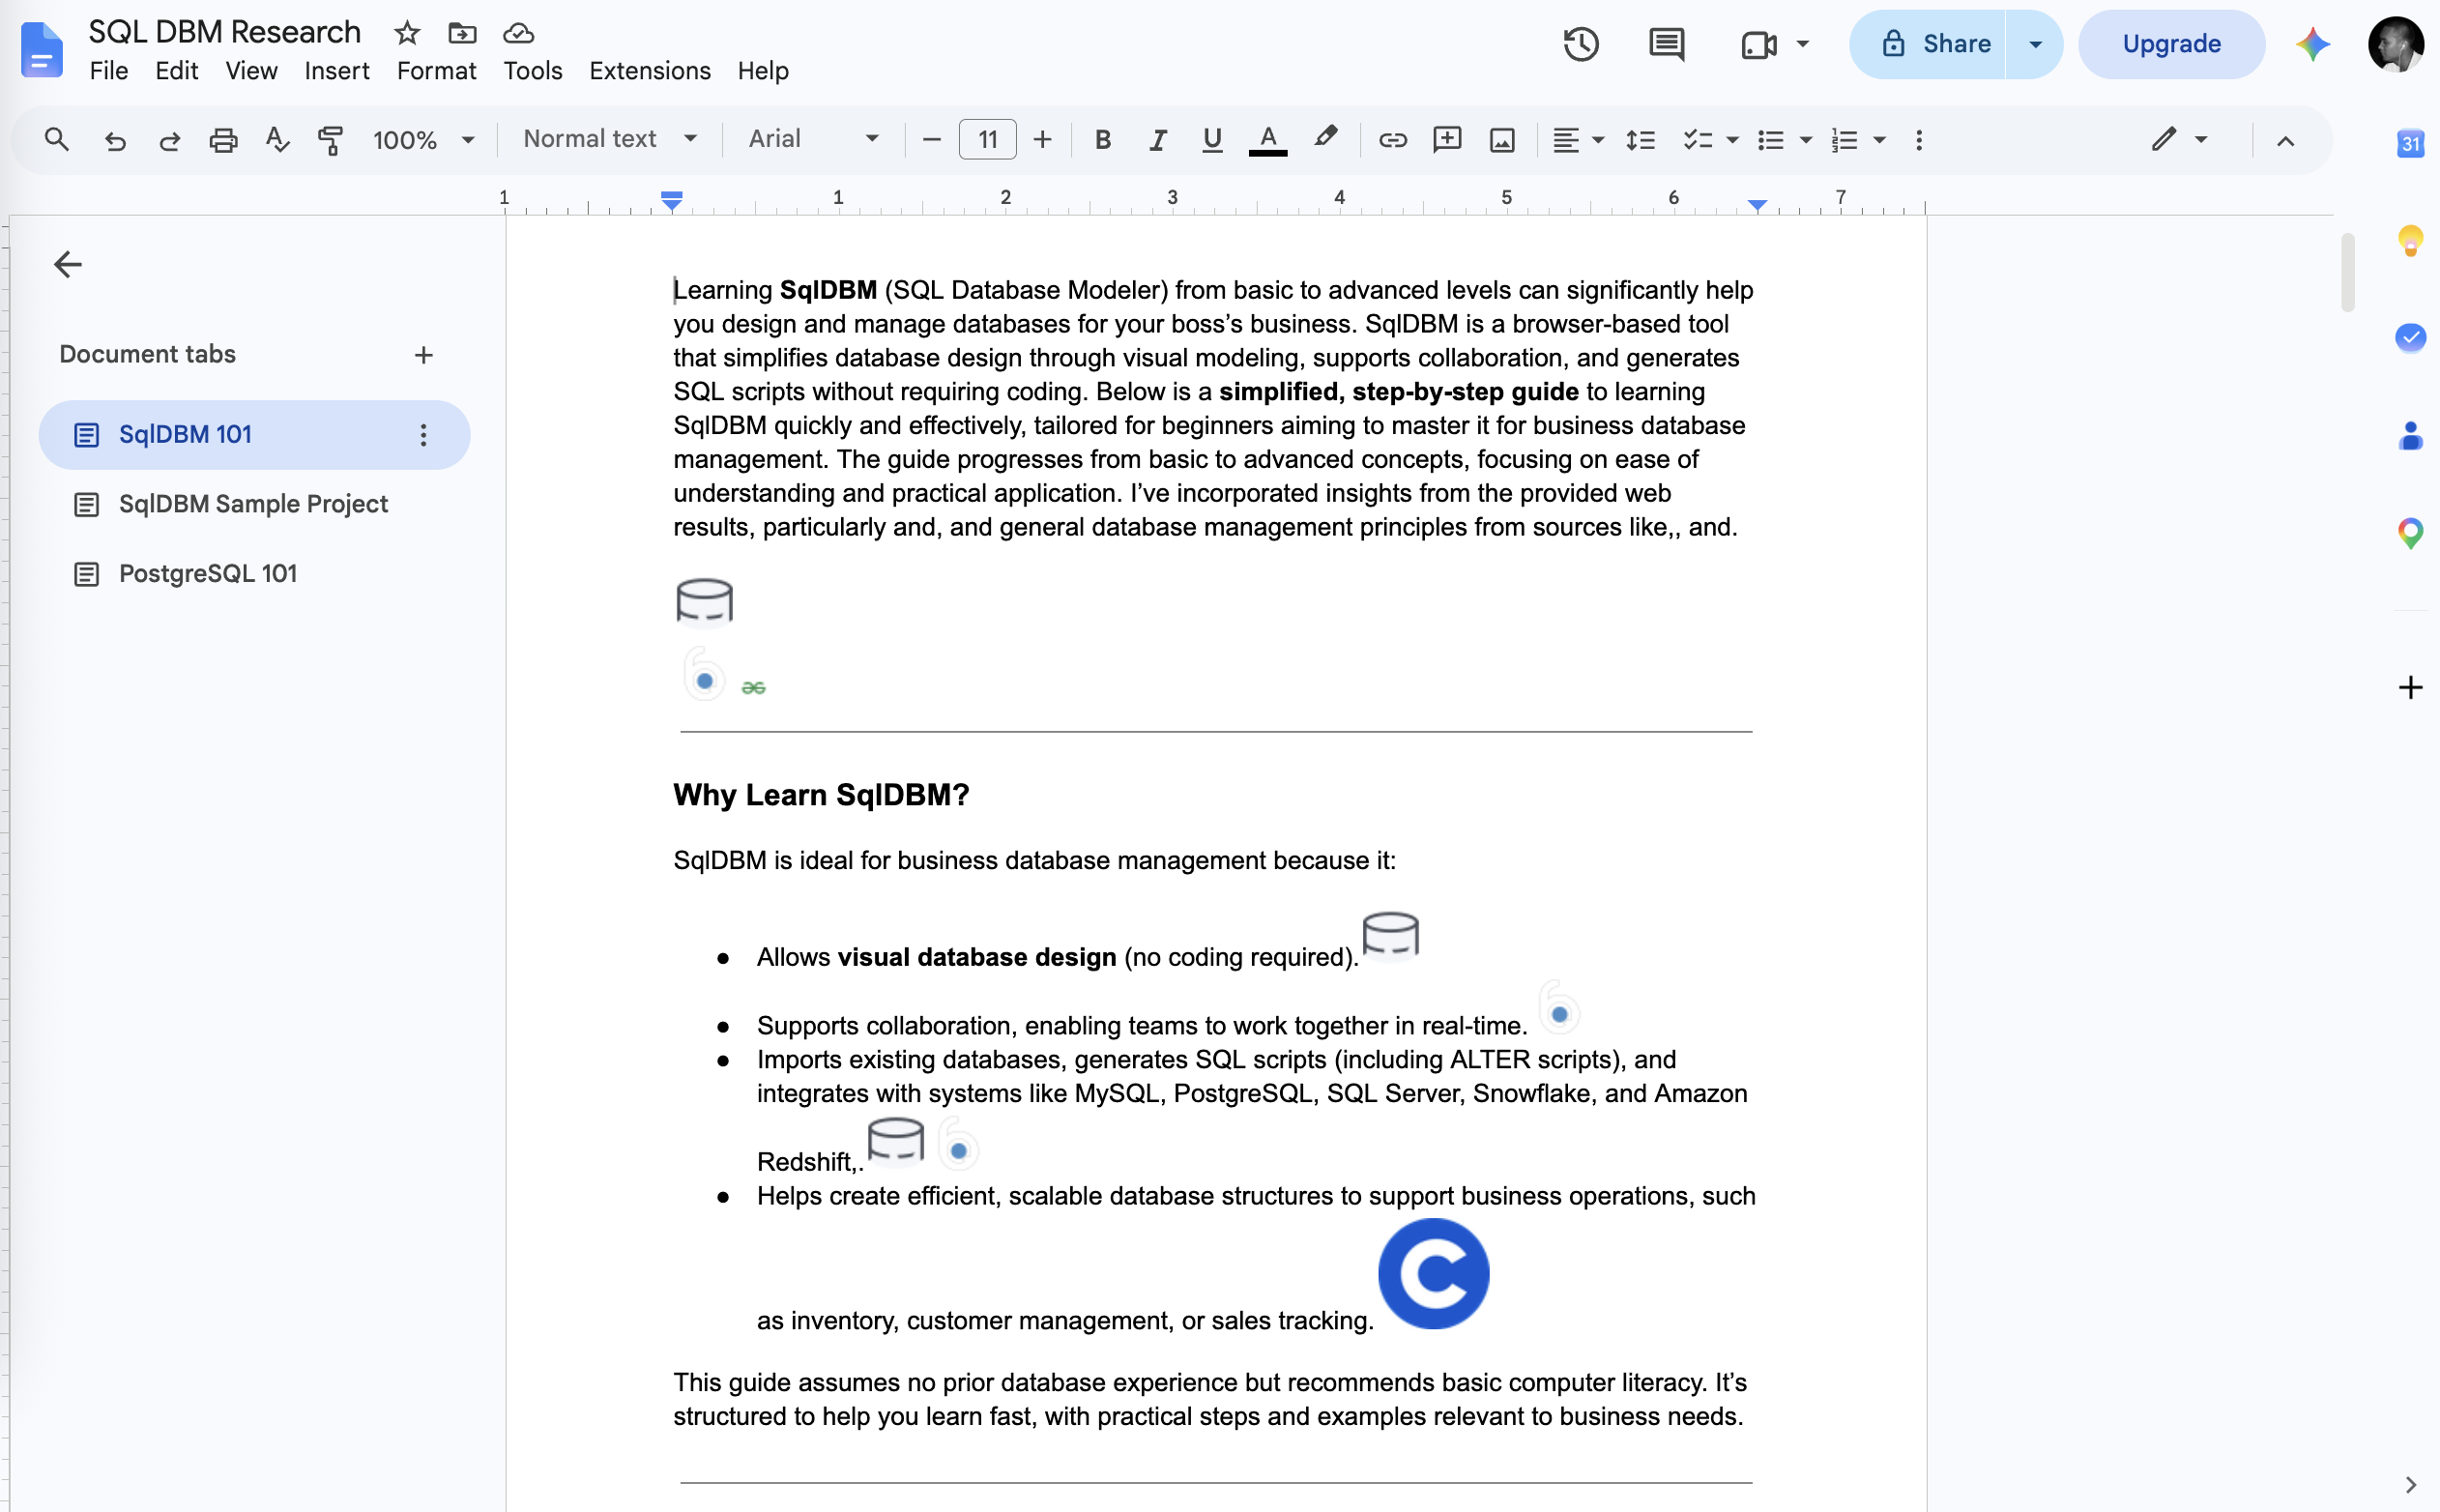Open the Arial font dropdown
This screenshot has height=1512, width=2440.
coord(813,139)
